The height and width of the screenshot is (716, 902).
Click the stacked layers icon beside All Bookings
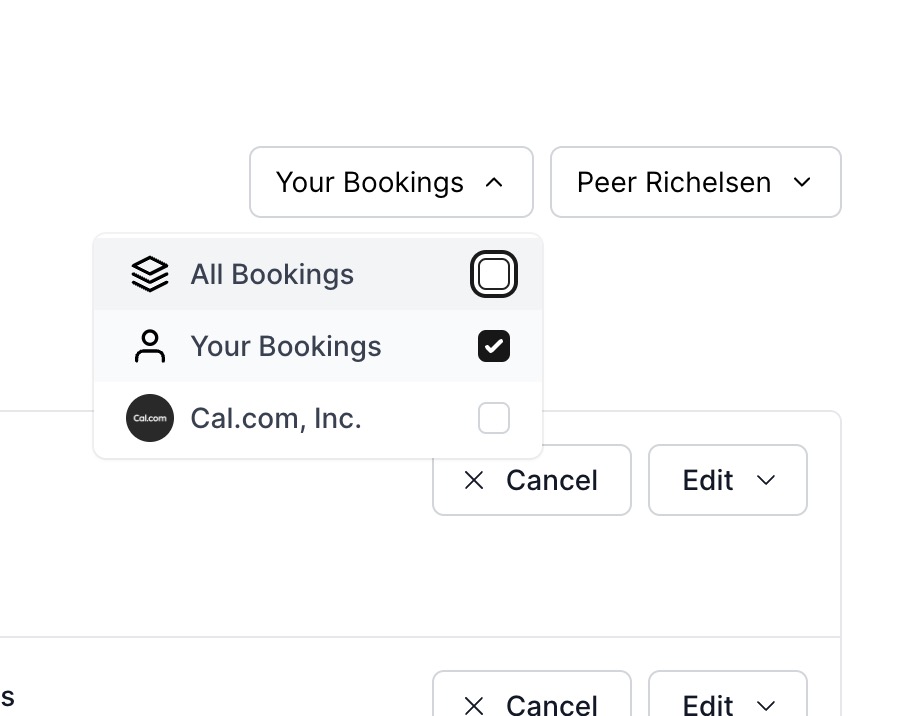pos(149,273)
